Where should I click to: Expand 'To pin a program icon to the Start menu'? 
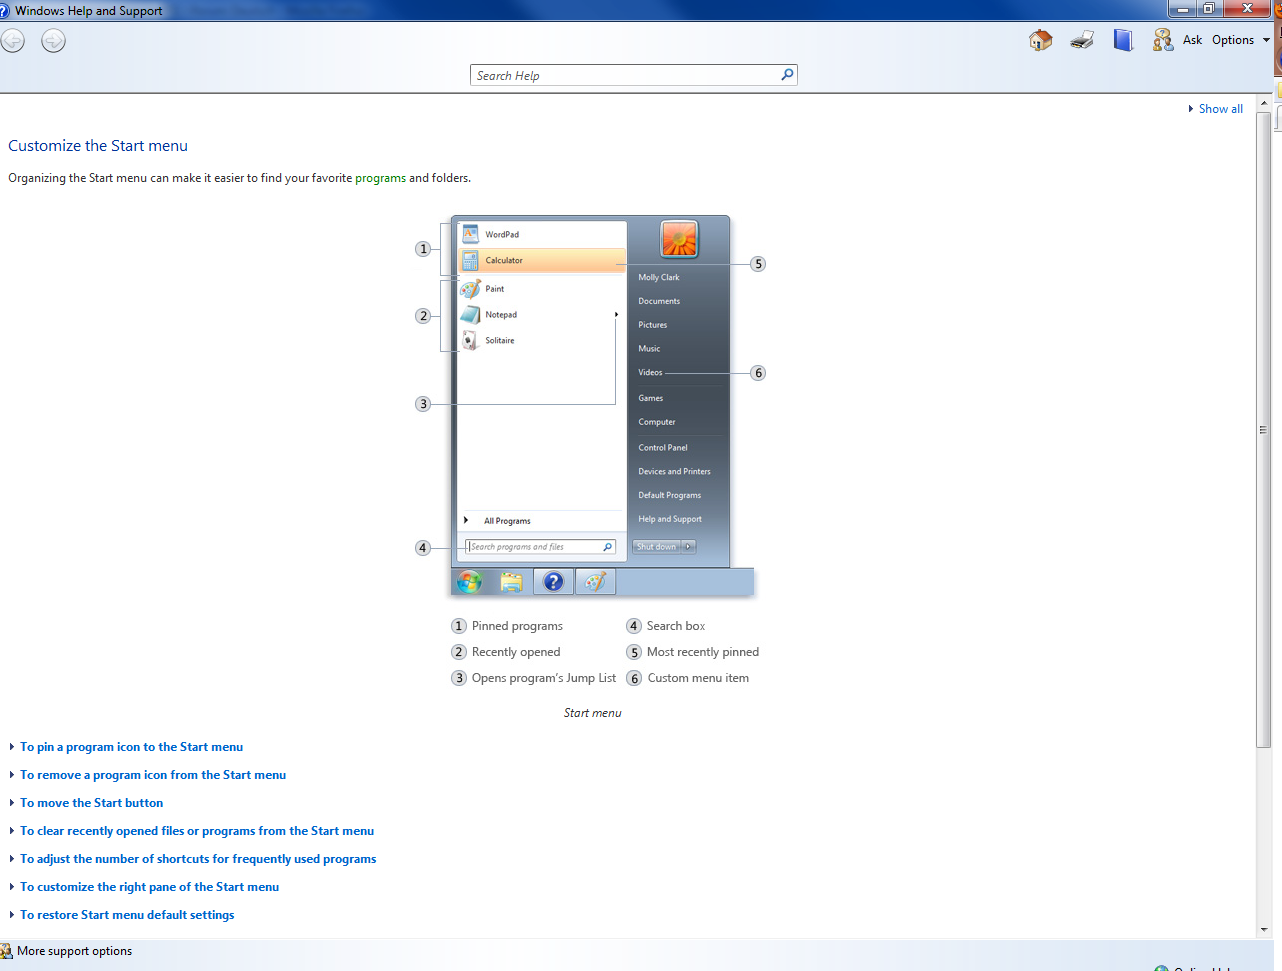(x=131, y=747)
